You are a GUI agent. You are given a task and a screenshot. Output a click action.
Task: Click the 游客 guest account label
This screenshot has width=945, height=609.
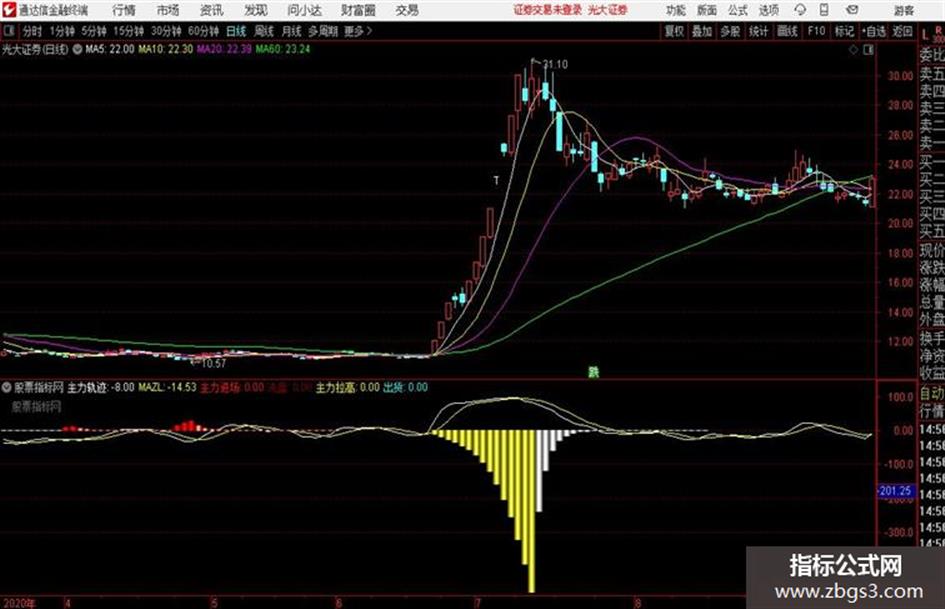point(903,10)
